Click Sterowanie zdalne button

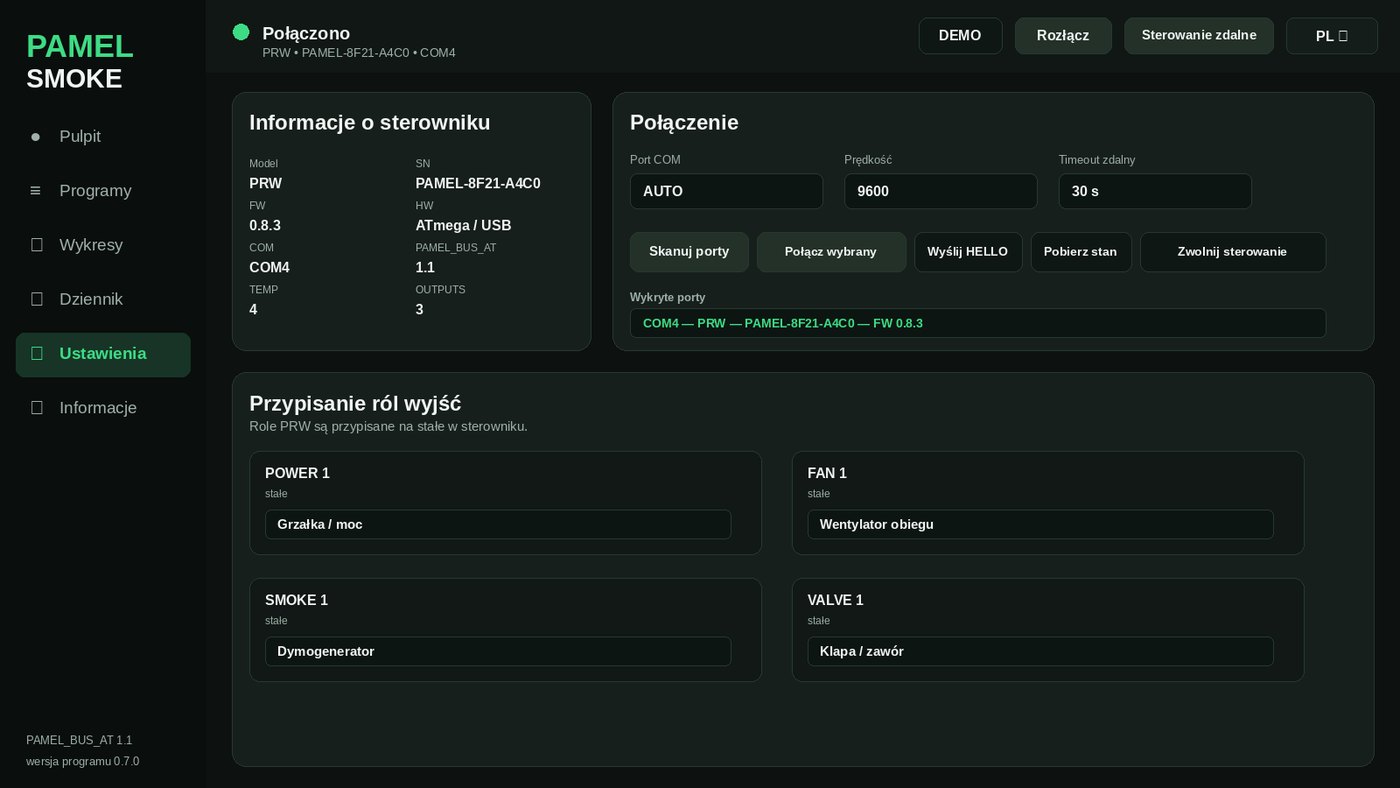(1199, 36)
